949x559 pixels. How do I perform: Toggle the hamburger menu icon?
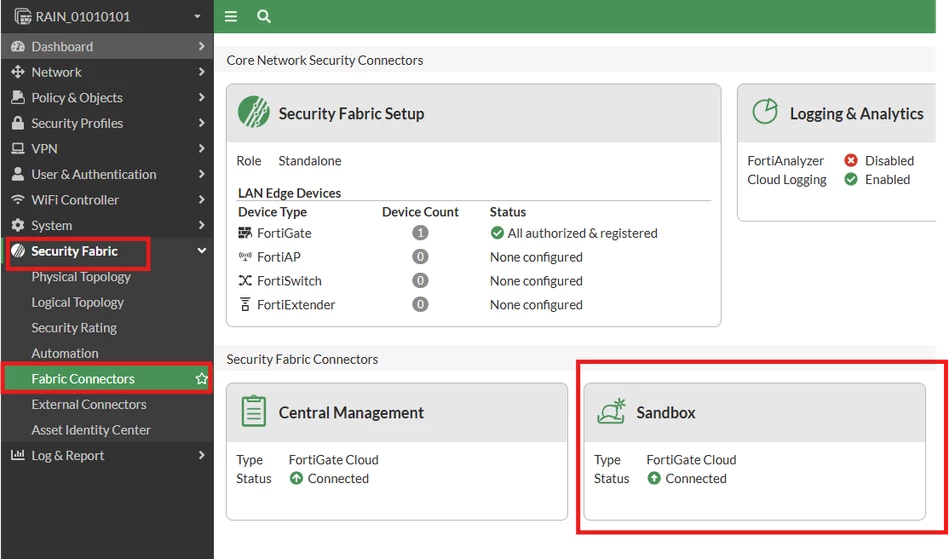[x=231, y=16]
